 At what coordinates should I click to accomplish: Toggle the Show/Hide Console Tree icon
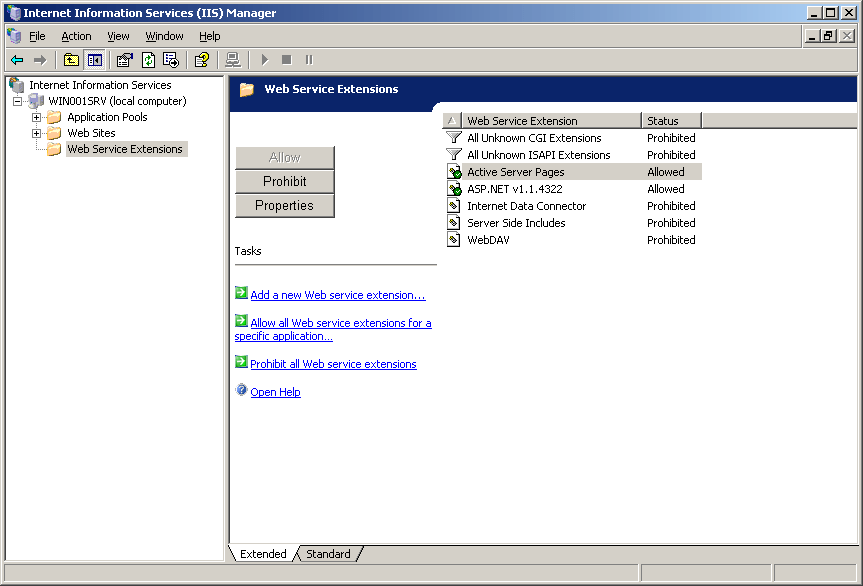pyautogui.click(x=94, y=60)
